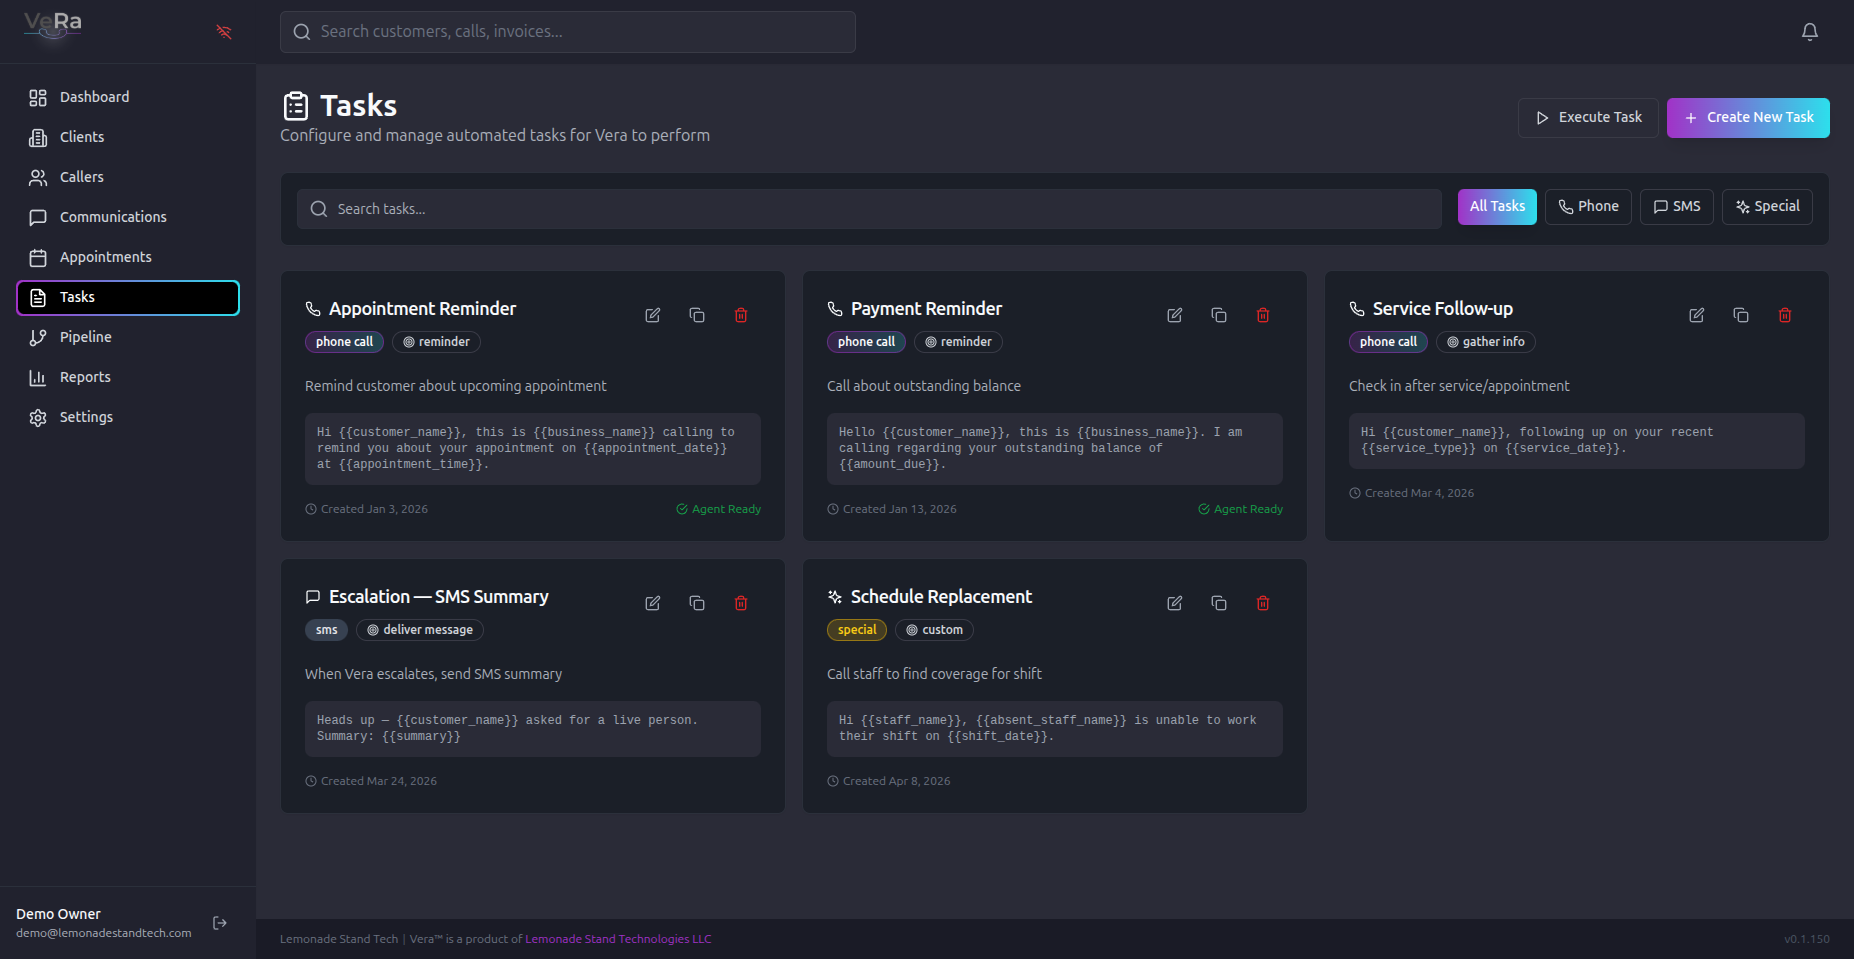Open Dashboard from the sidebar
1854x959 pixels.
128,97
